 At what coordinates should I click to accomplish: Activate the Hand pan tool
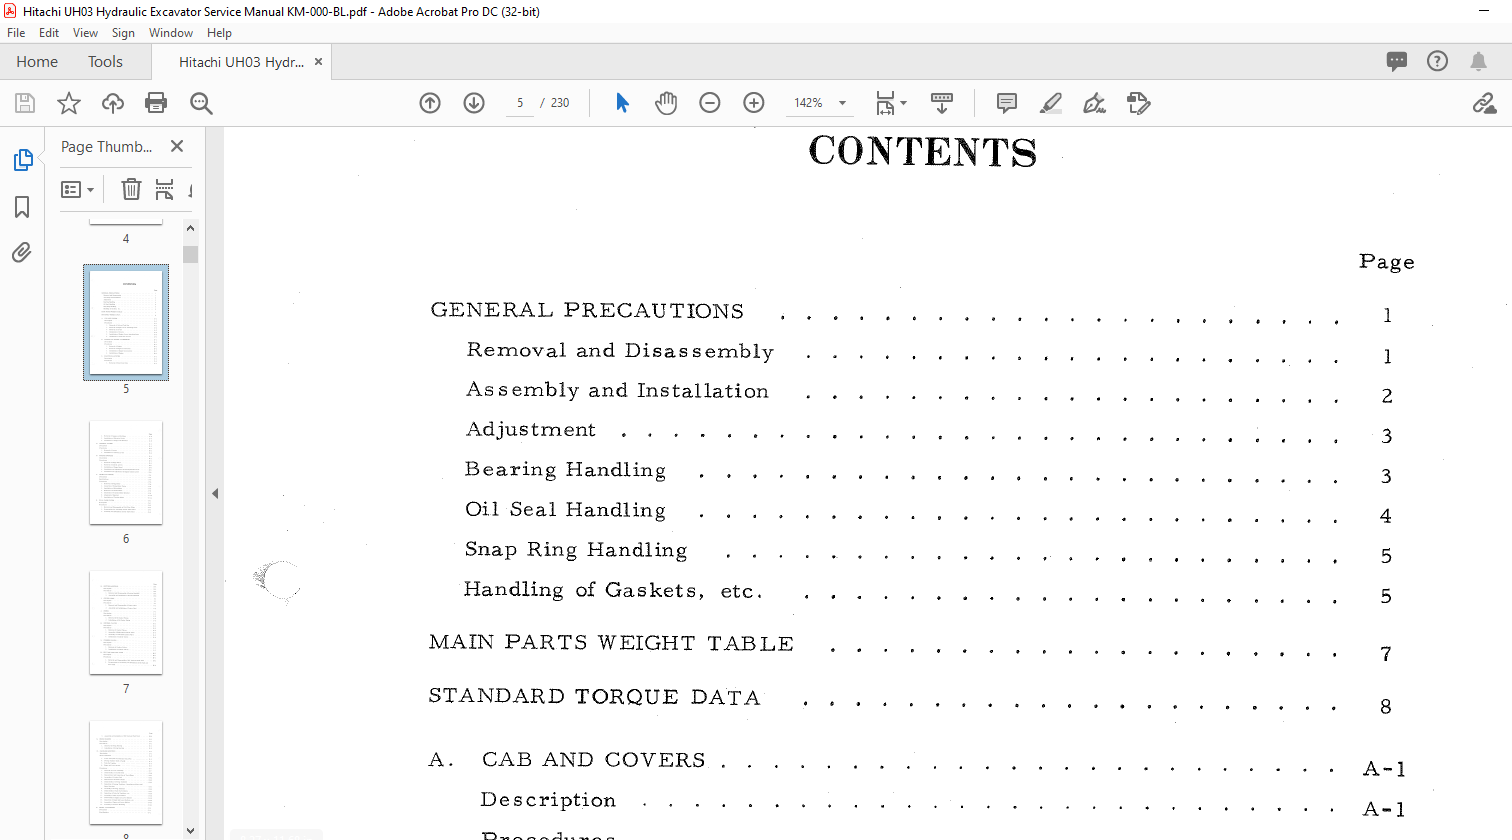666,103
